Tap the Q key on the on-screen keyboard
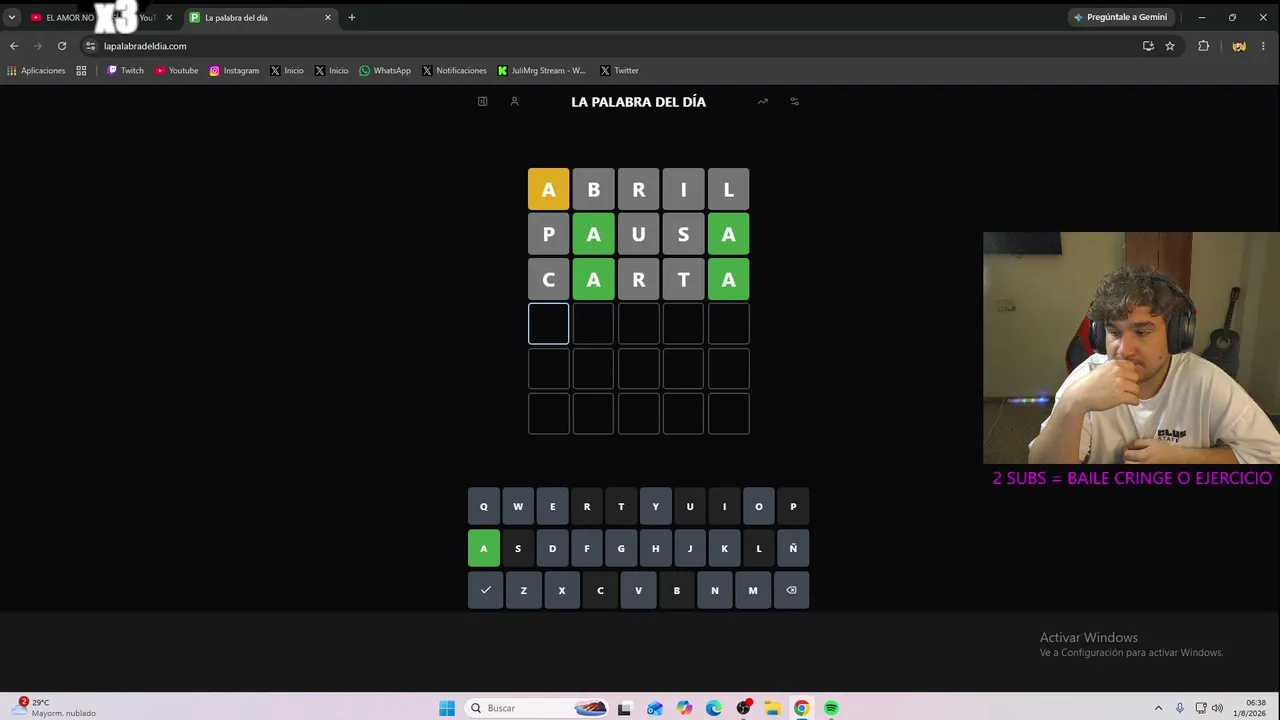Viewport: 1280px width, 720px height. pyautogui.click(x=483, y=507)
